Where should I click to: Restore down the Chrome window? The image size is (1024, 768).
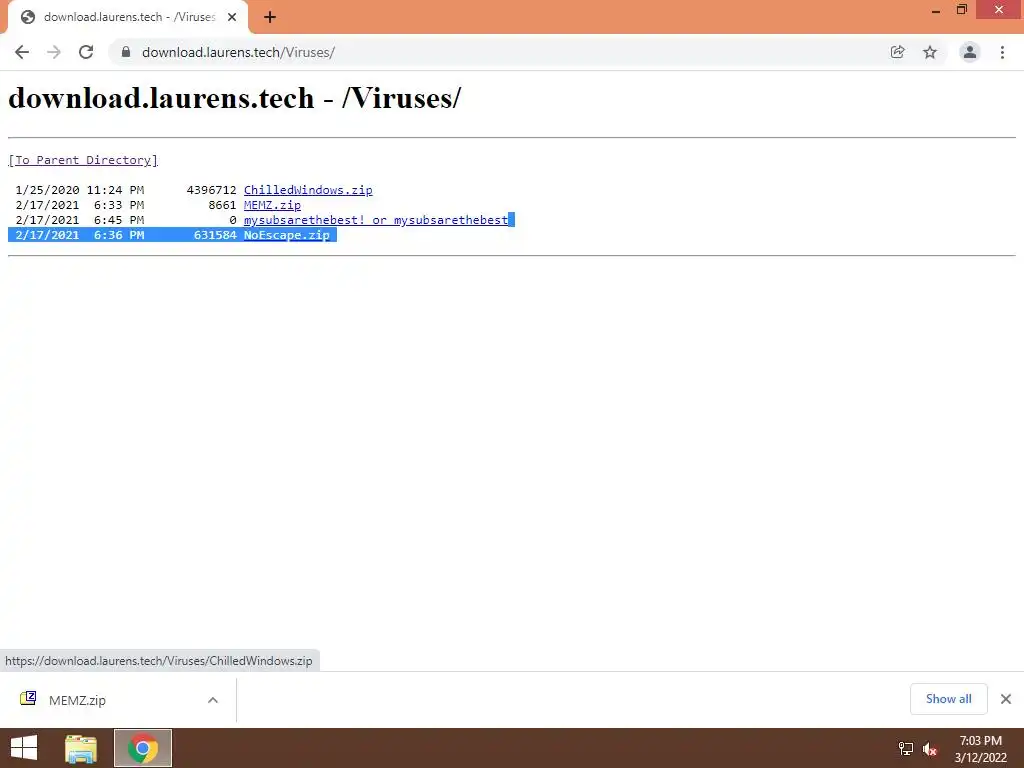961,10
